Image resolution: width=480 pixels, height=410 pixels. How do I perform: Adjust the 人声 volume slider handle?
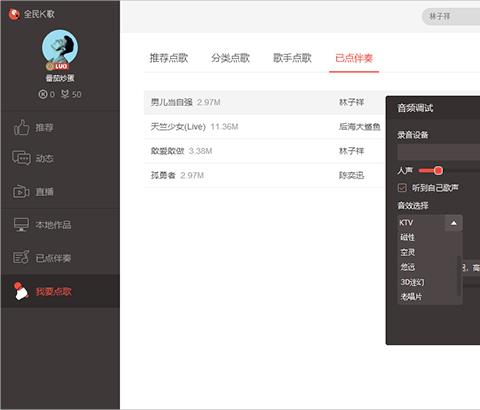tap(438, 171)
